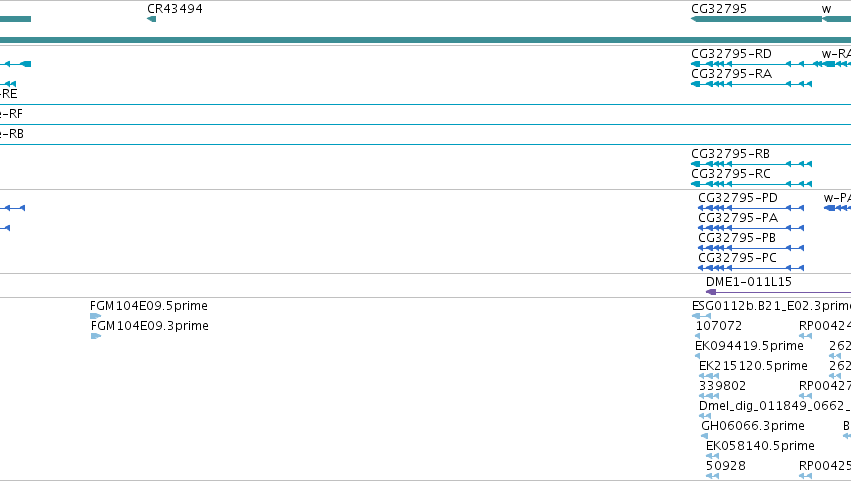Select the CG32795-PD protein label
The width and height of the screenshot is (851, 481).
coord(738,198)
